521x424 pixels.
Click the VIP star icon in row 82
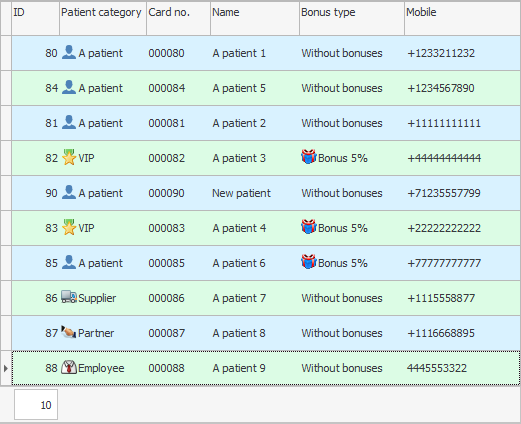point(69,157)
